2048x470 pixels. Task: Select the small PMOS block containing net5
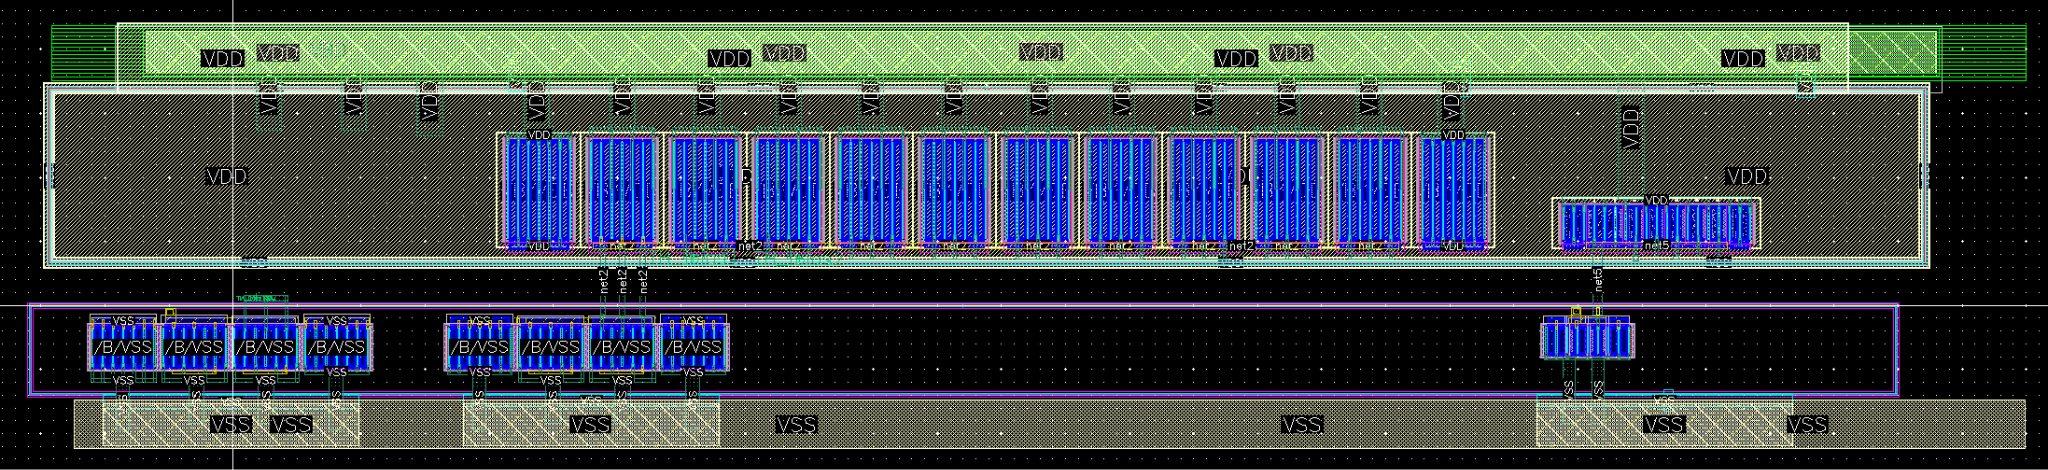click(1656, 224)
